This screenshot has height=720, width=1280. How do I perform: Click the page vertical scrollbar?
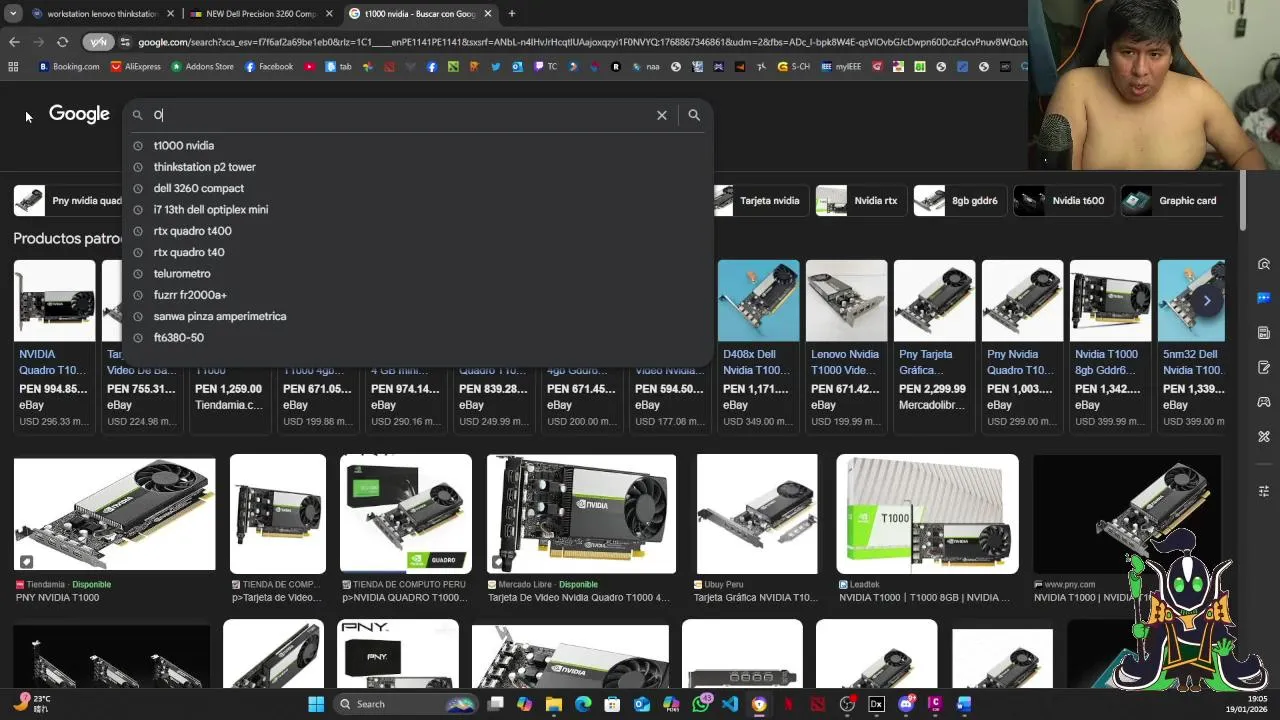(1243, 200)
